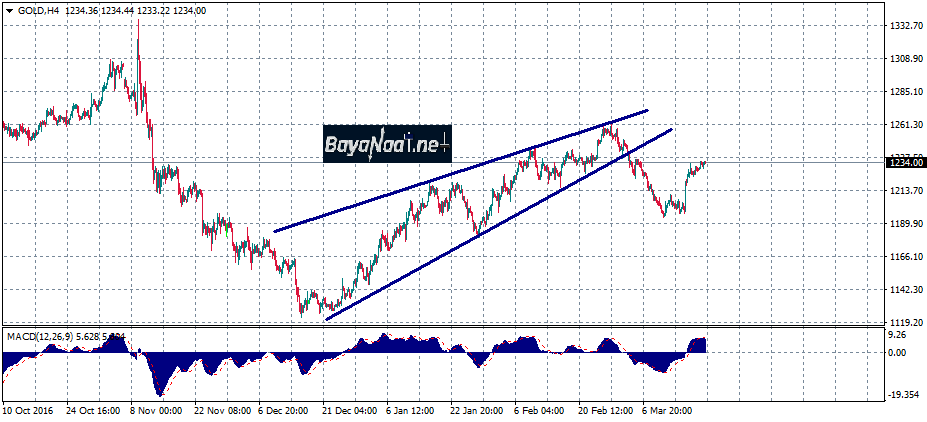Click the BayaNaat.net watermark logo

point(387,145)
